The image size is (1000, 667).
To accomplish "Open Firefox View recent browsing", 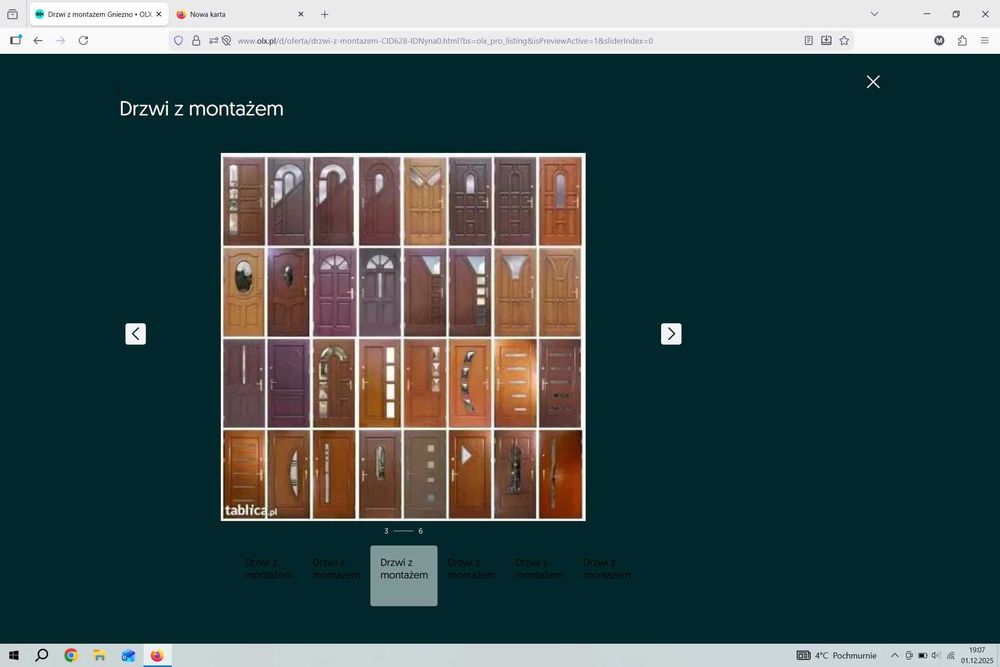I will pos(12,14).
